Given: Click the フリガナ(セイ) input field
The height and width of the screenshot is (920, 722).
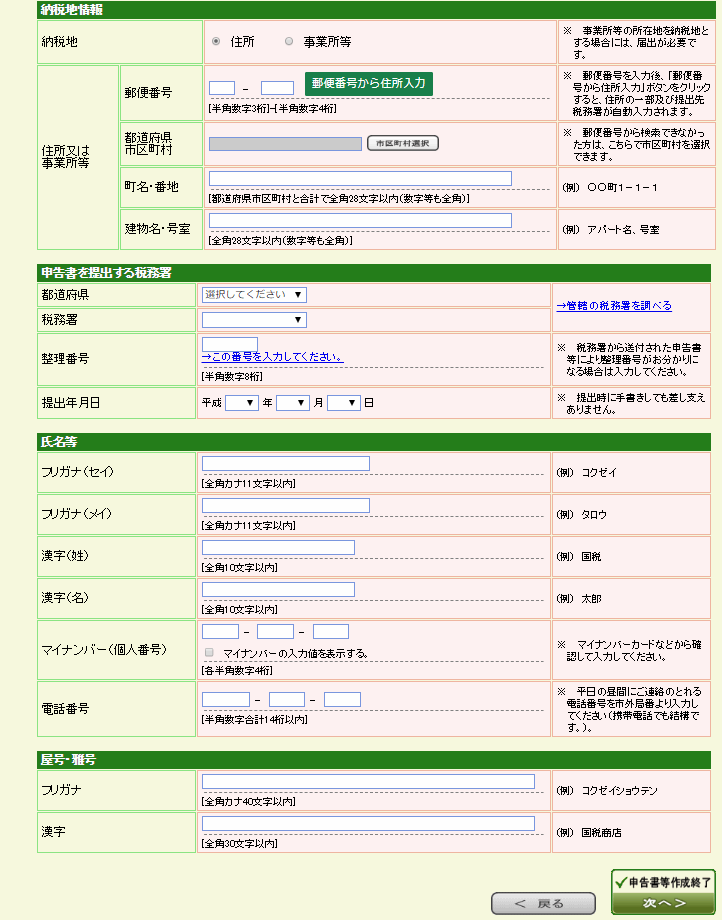Looking at the screenshot, I should pos(285,464).
